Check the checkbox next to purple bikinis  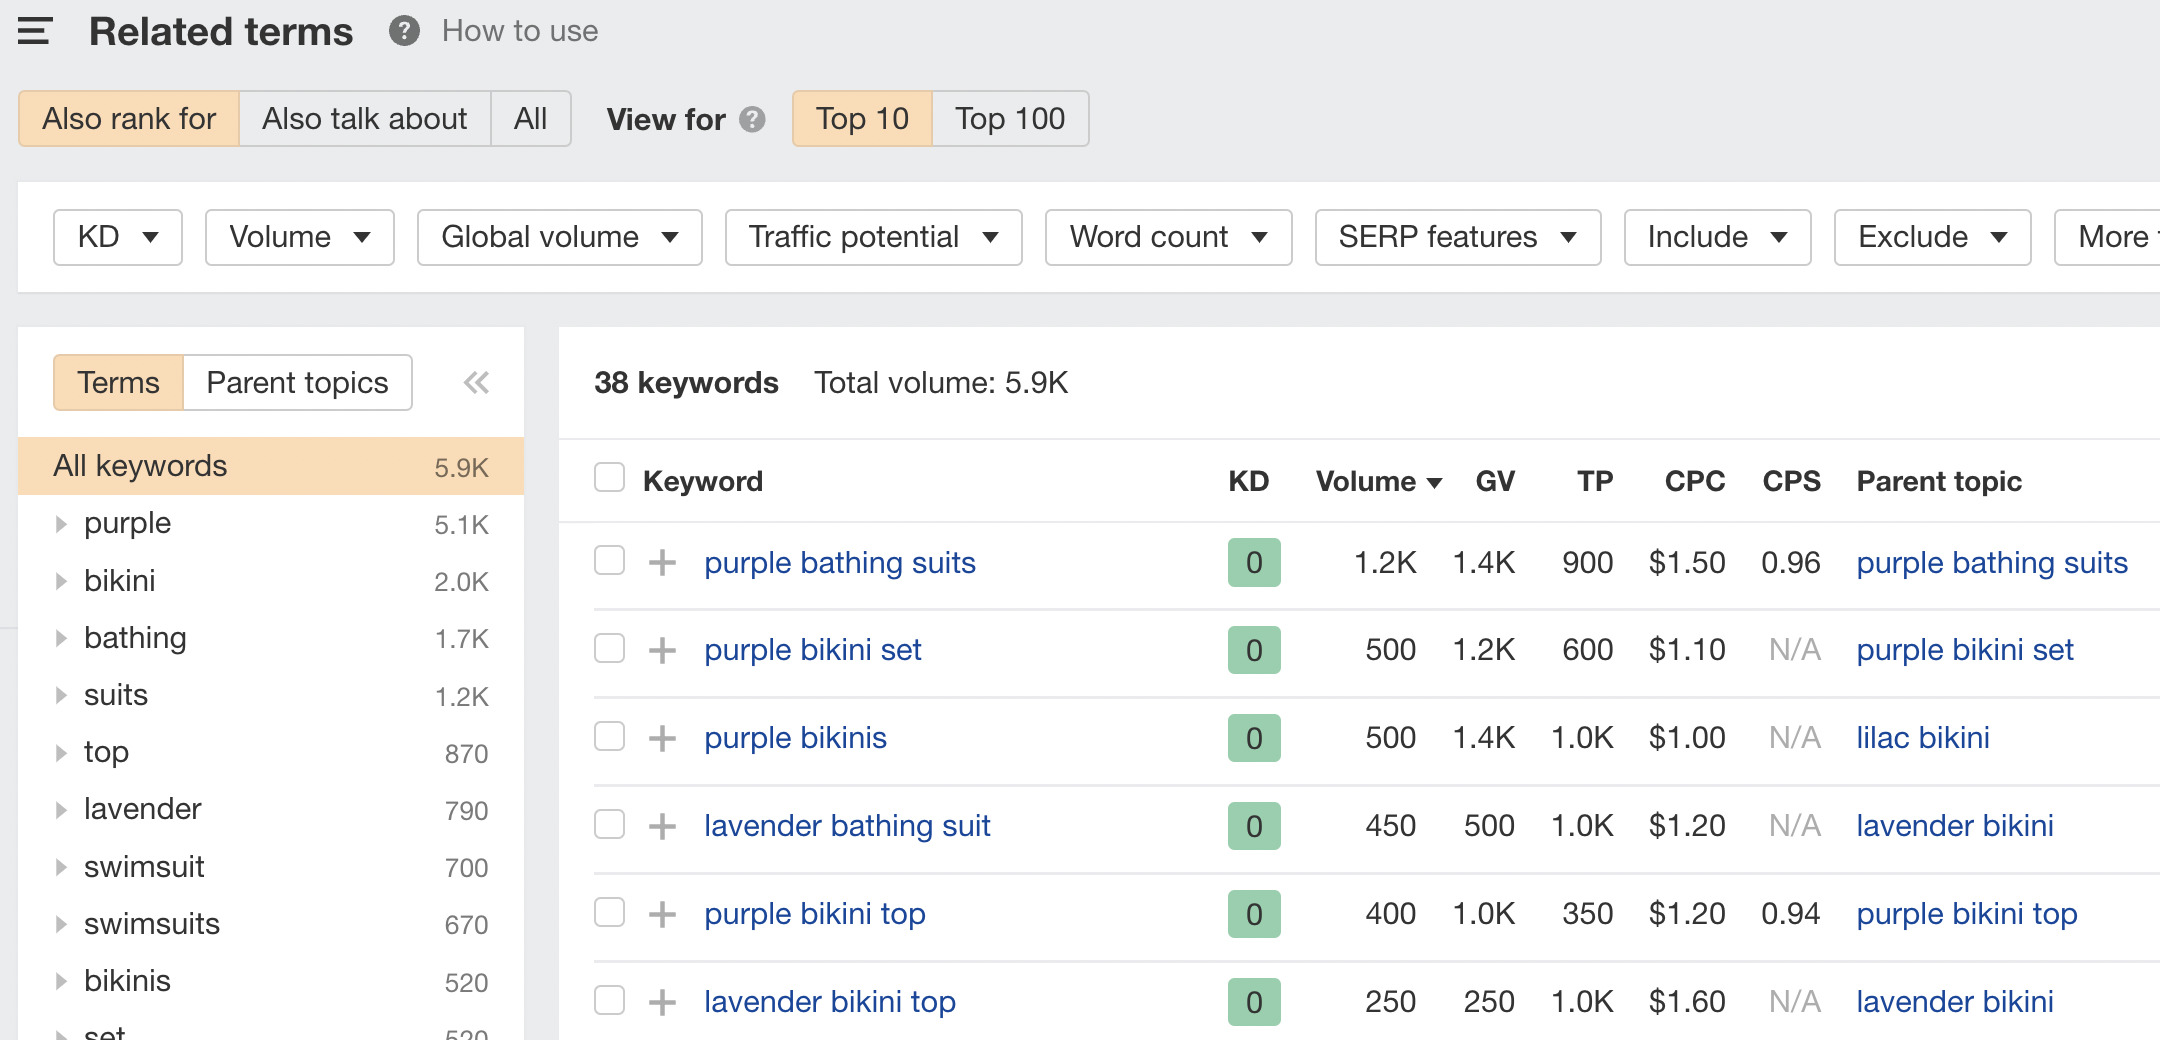tap(609, 737)
